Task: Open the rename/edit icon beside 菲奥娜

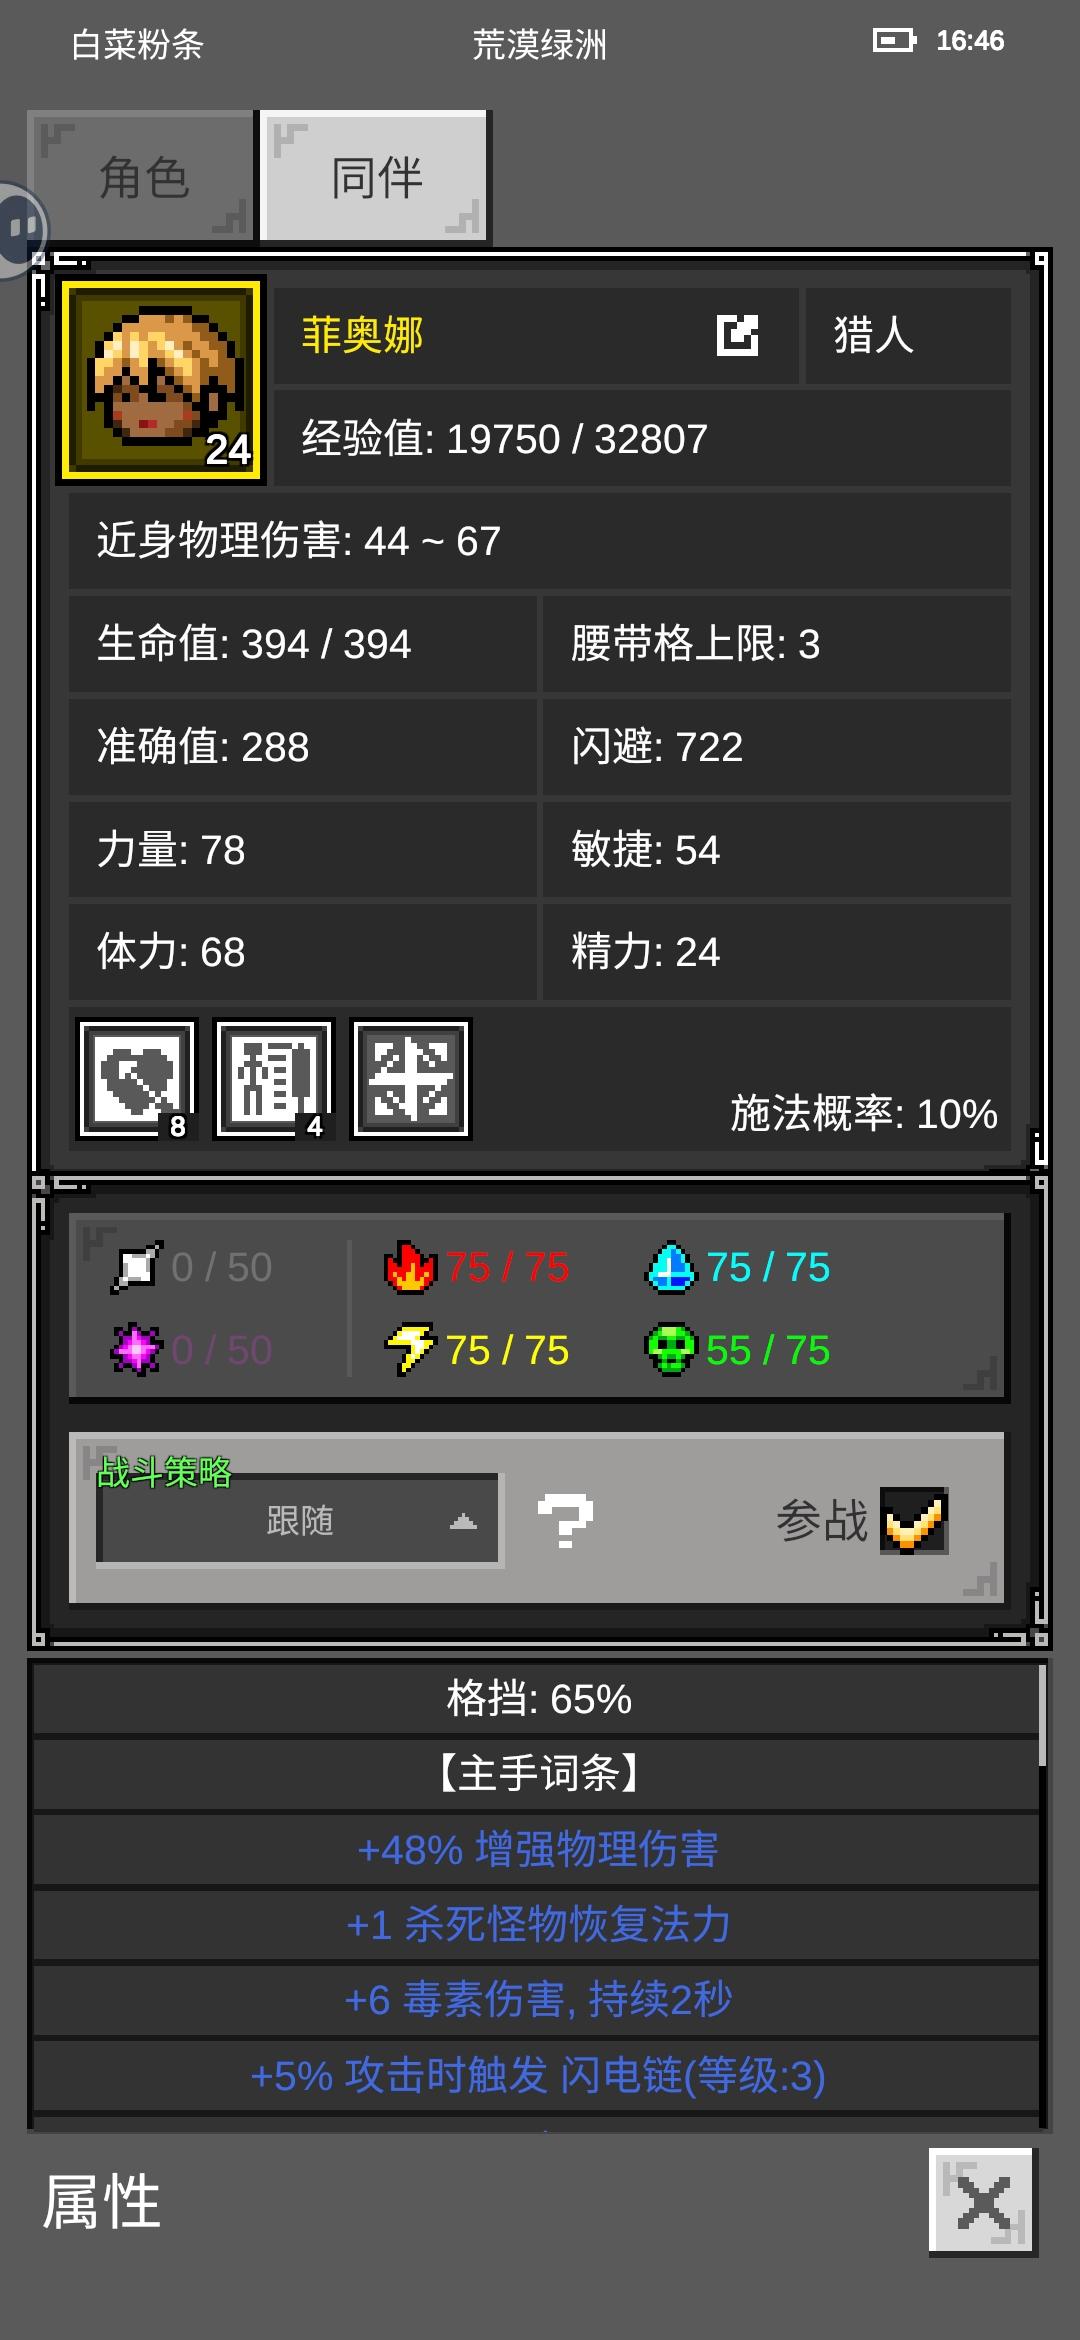Action: tap(738, 335)
